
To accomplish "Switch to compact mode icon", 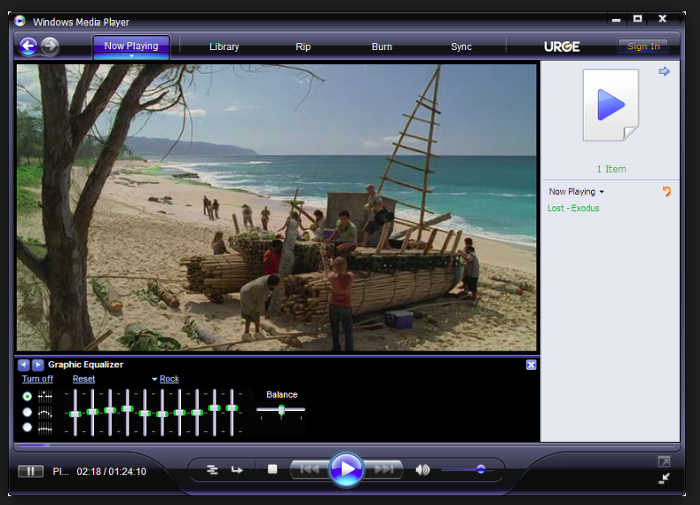I will click(664, 479).
